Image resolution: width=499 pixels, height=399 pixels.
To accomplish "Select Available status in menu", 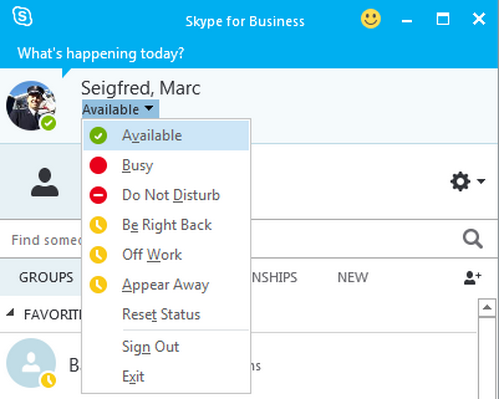I will (x=166, y=135).
